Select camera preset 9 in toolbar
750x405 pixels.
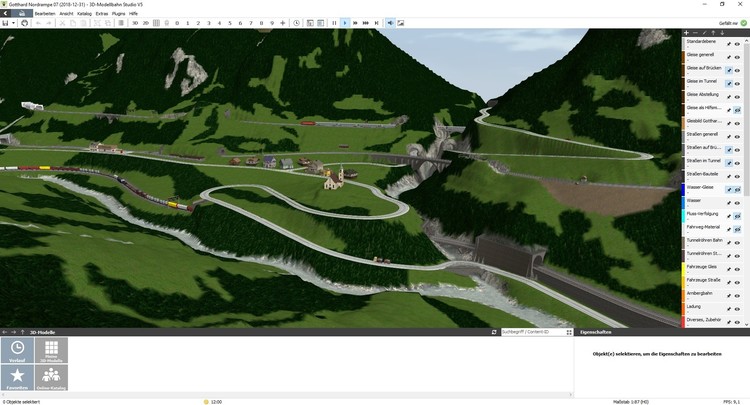[x=272, y=23]
